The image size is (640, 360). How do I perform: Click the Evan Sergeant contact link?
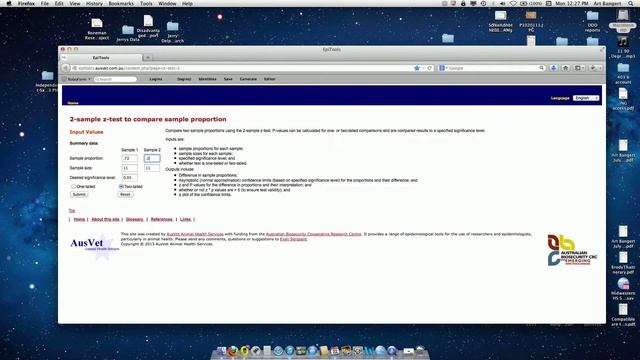click(x=293, y=239)
